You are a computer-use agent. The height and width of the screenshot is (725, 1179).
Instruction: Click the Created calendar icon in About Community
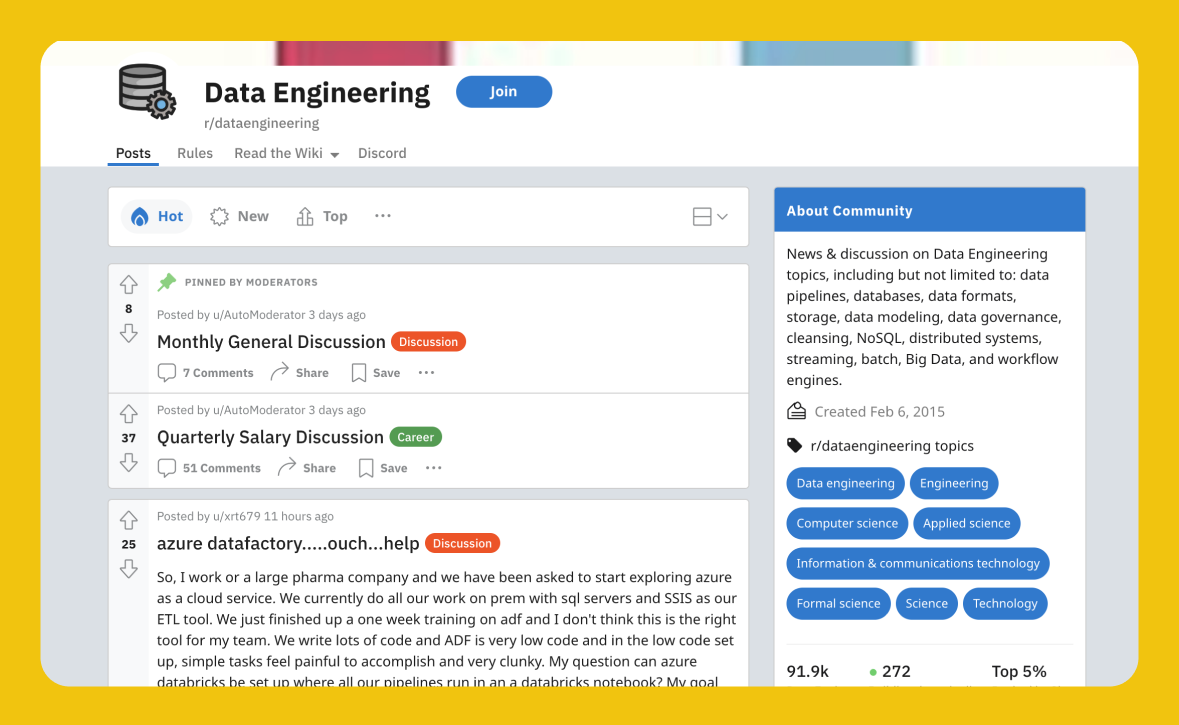pyautogui.click(x=795, y=410)
